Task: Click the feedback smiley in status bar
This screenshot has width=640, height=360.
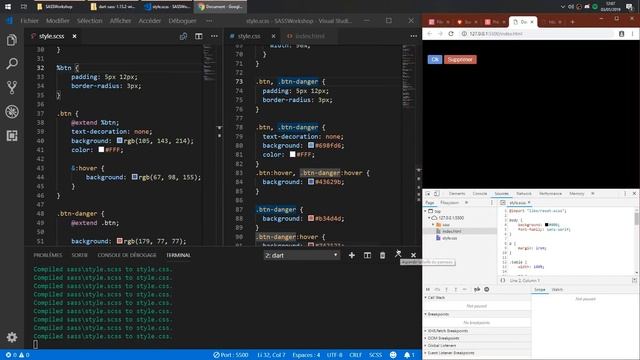Action: (393, 355)
